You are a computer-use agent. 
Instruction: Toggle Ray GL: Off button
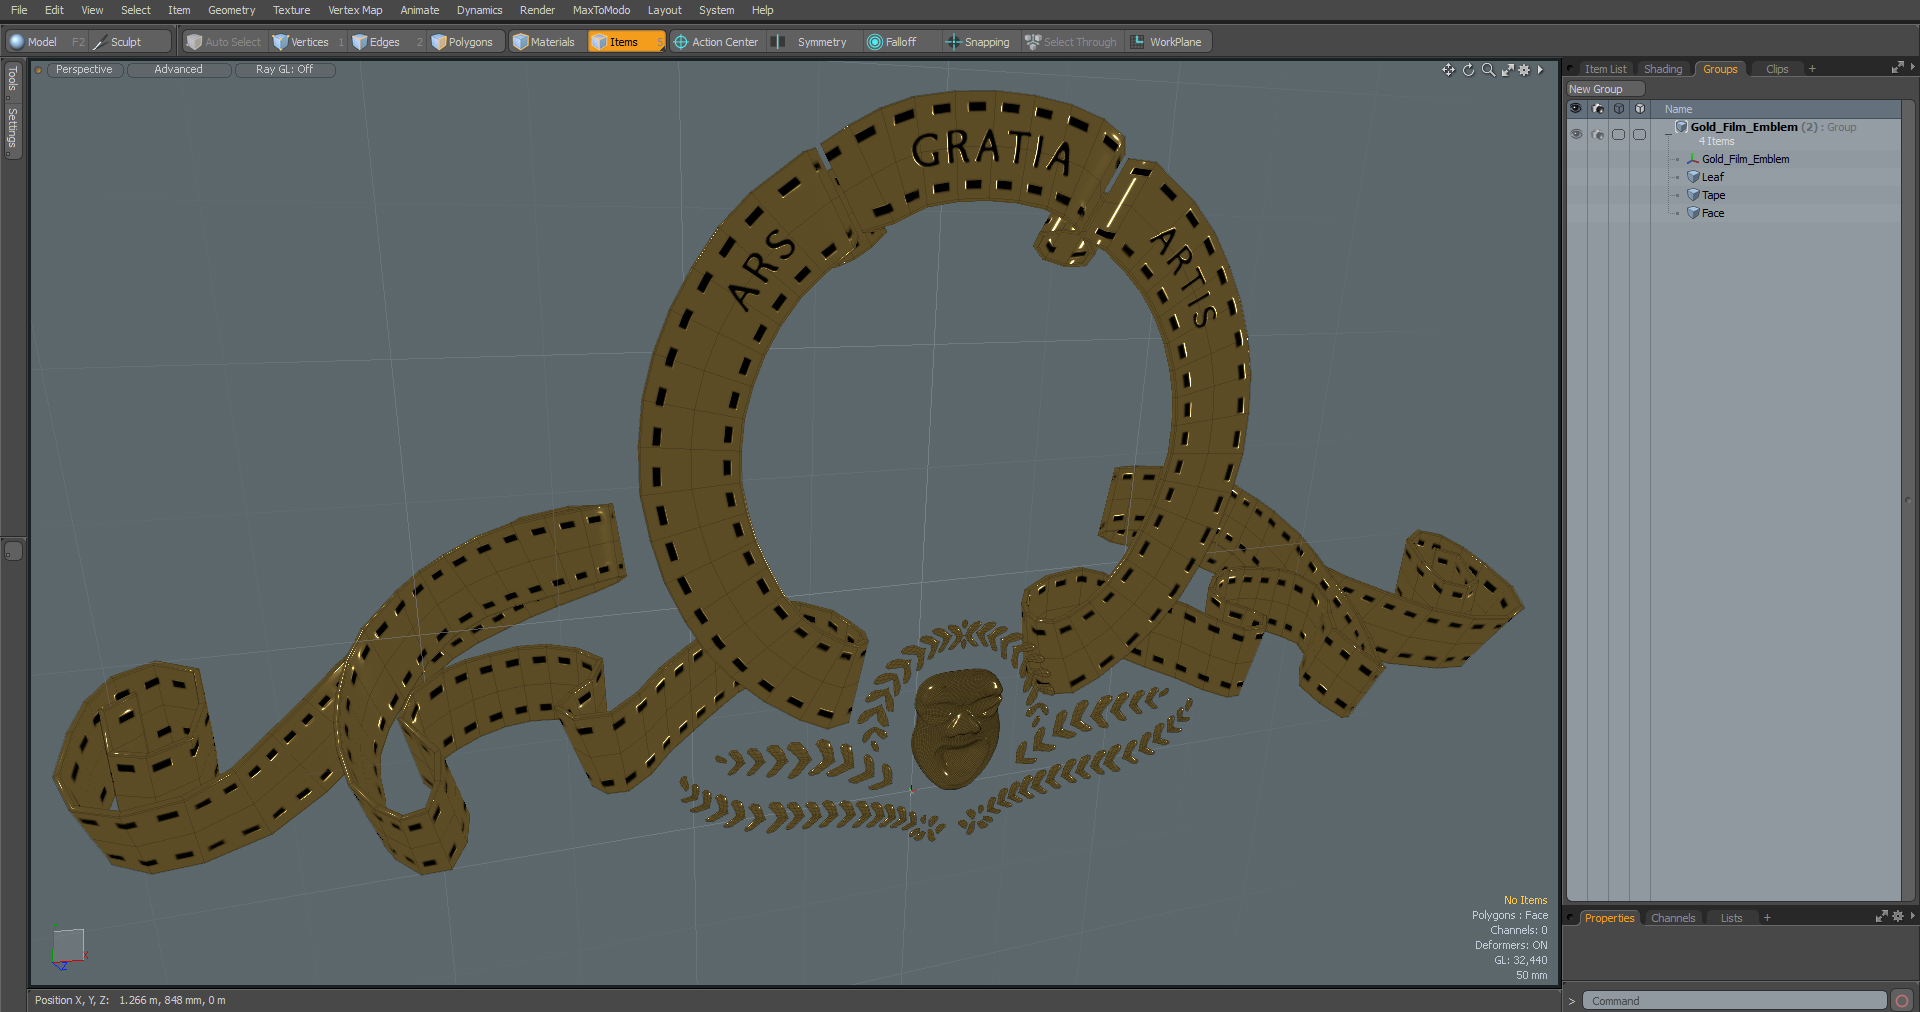click(x=284, y=70)
